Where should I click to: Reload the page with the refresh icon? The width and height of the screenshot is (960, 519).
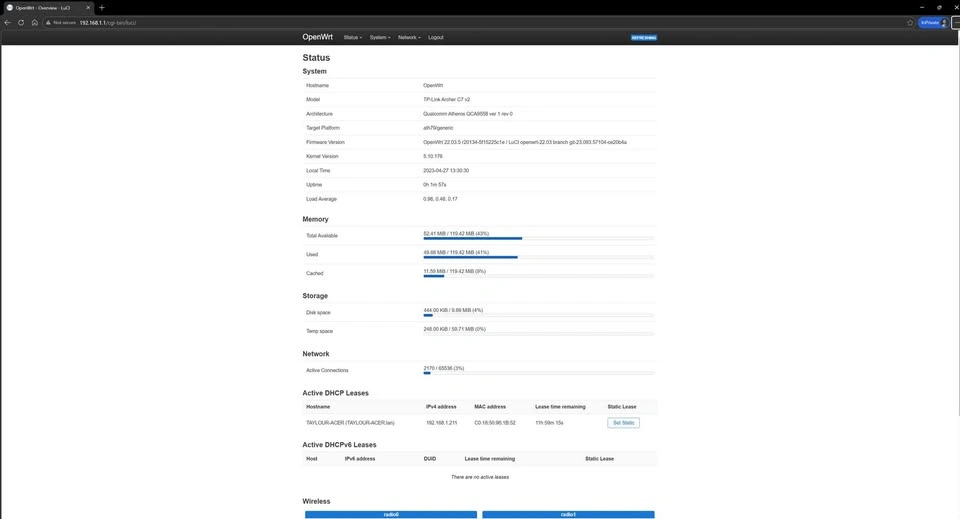coord(21,23)
